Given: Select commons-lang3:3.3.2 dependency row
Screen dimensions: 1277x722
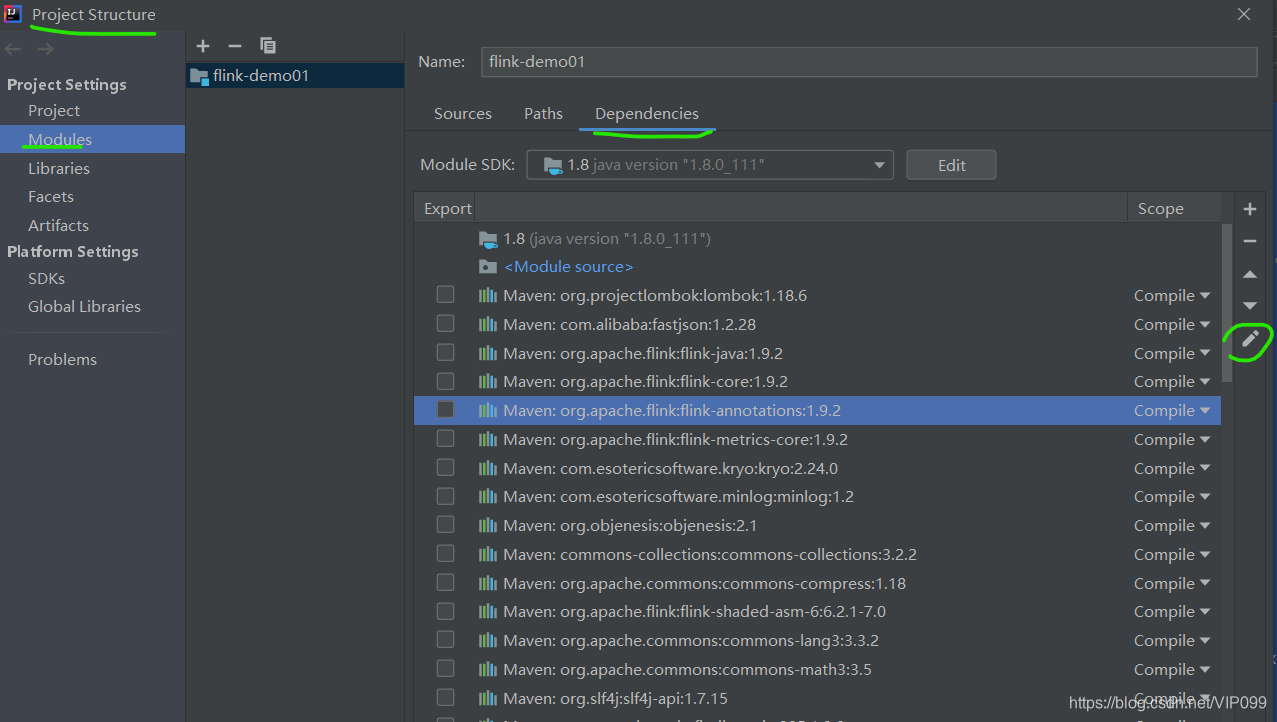Looking at the screenshot, I should pos(817,640).
